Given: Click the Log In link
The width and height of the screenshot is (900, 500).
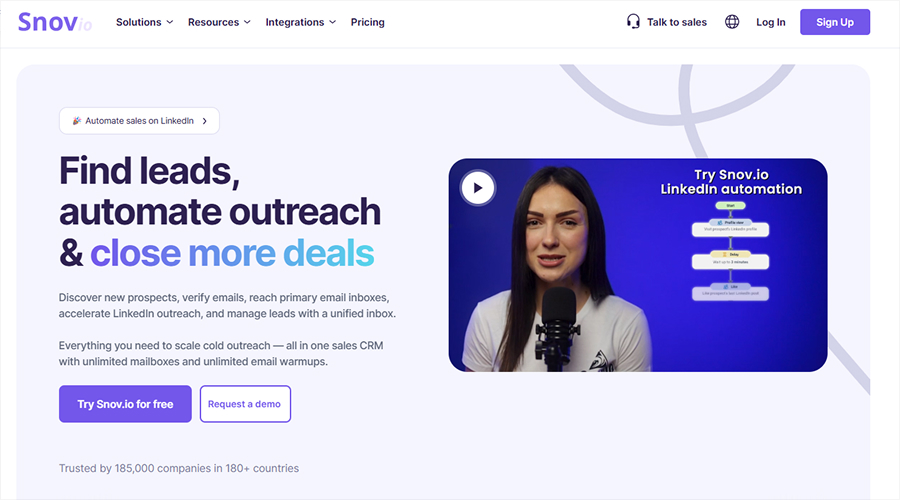Looking at the screenshot, I should click(x=770, y=22).
